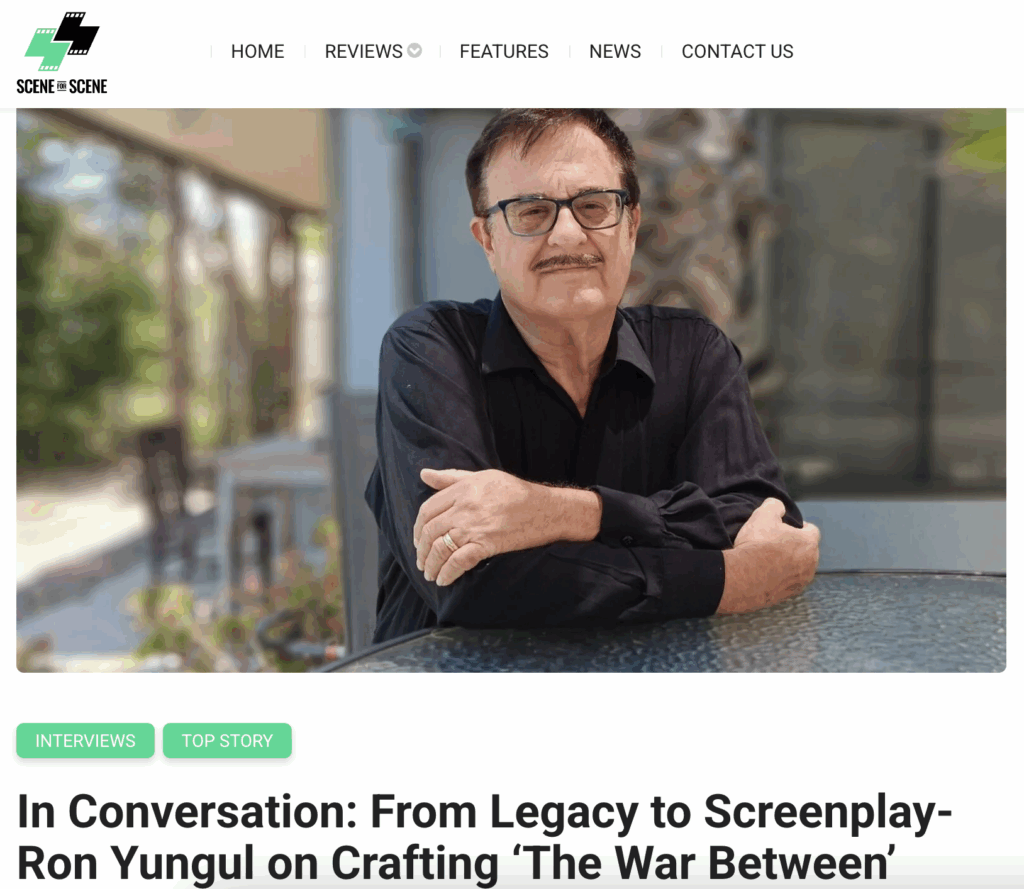Click the INTERVIEWS category tag
Screen dimensions: 1024x889
coord(86,741)
